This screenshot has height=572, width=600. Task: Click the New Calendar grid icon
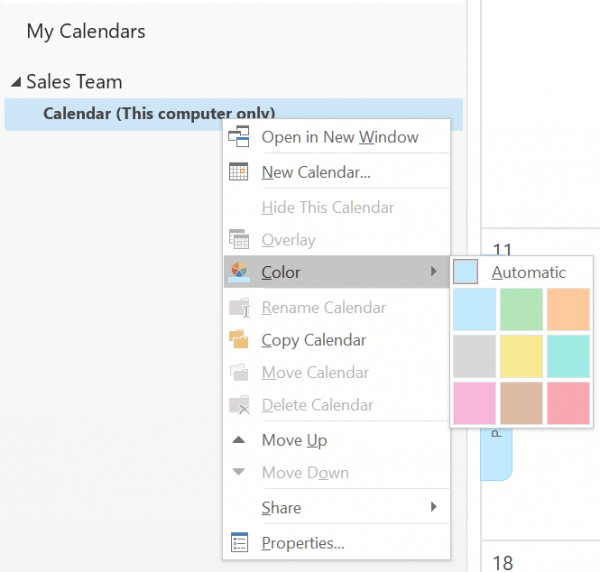coord(238,171)
